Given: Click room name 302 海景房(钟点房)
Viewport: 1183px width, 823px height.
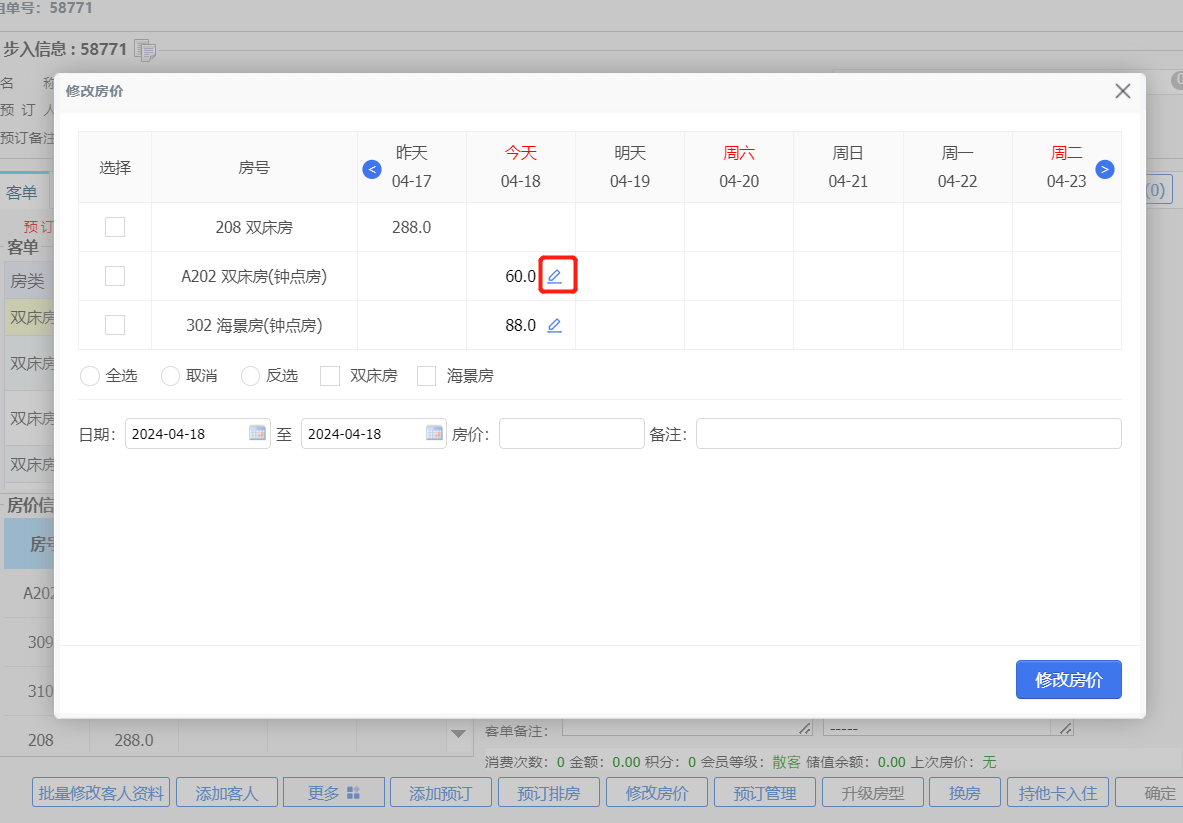Looking at the screenshot, I should point(254,325).
